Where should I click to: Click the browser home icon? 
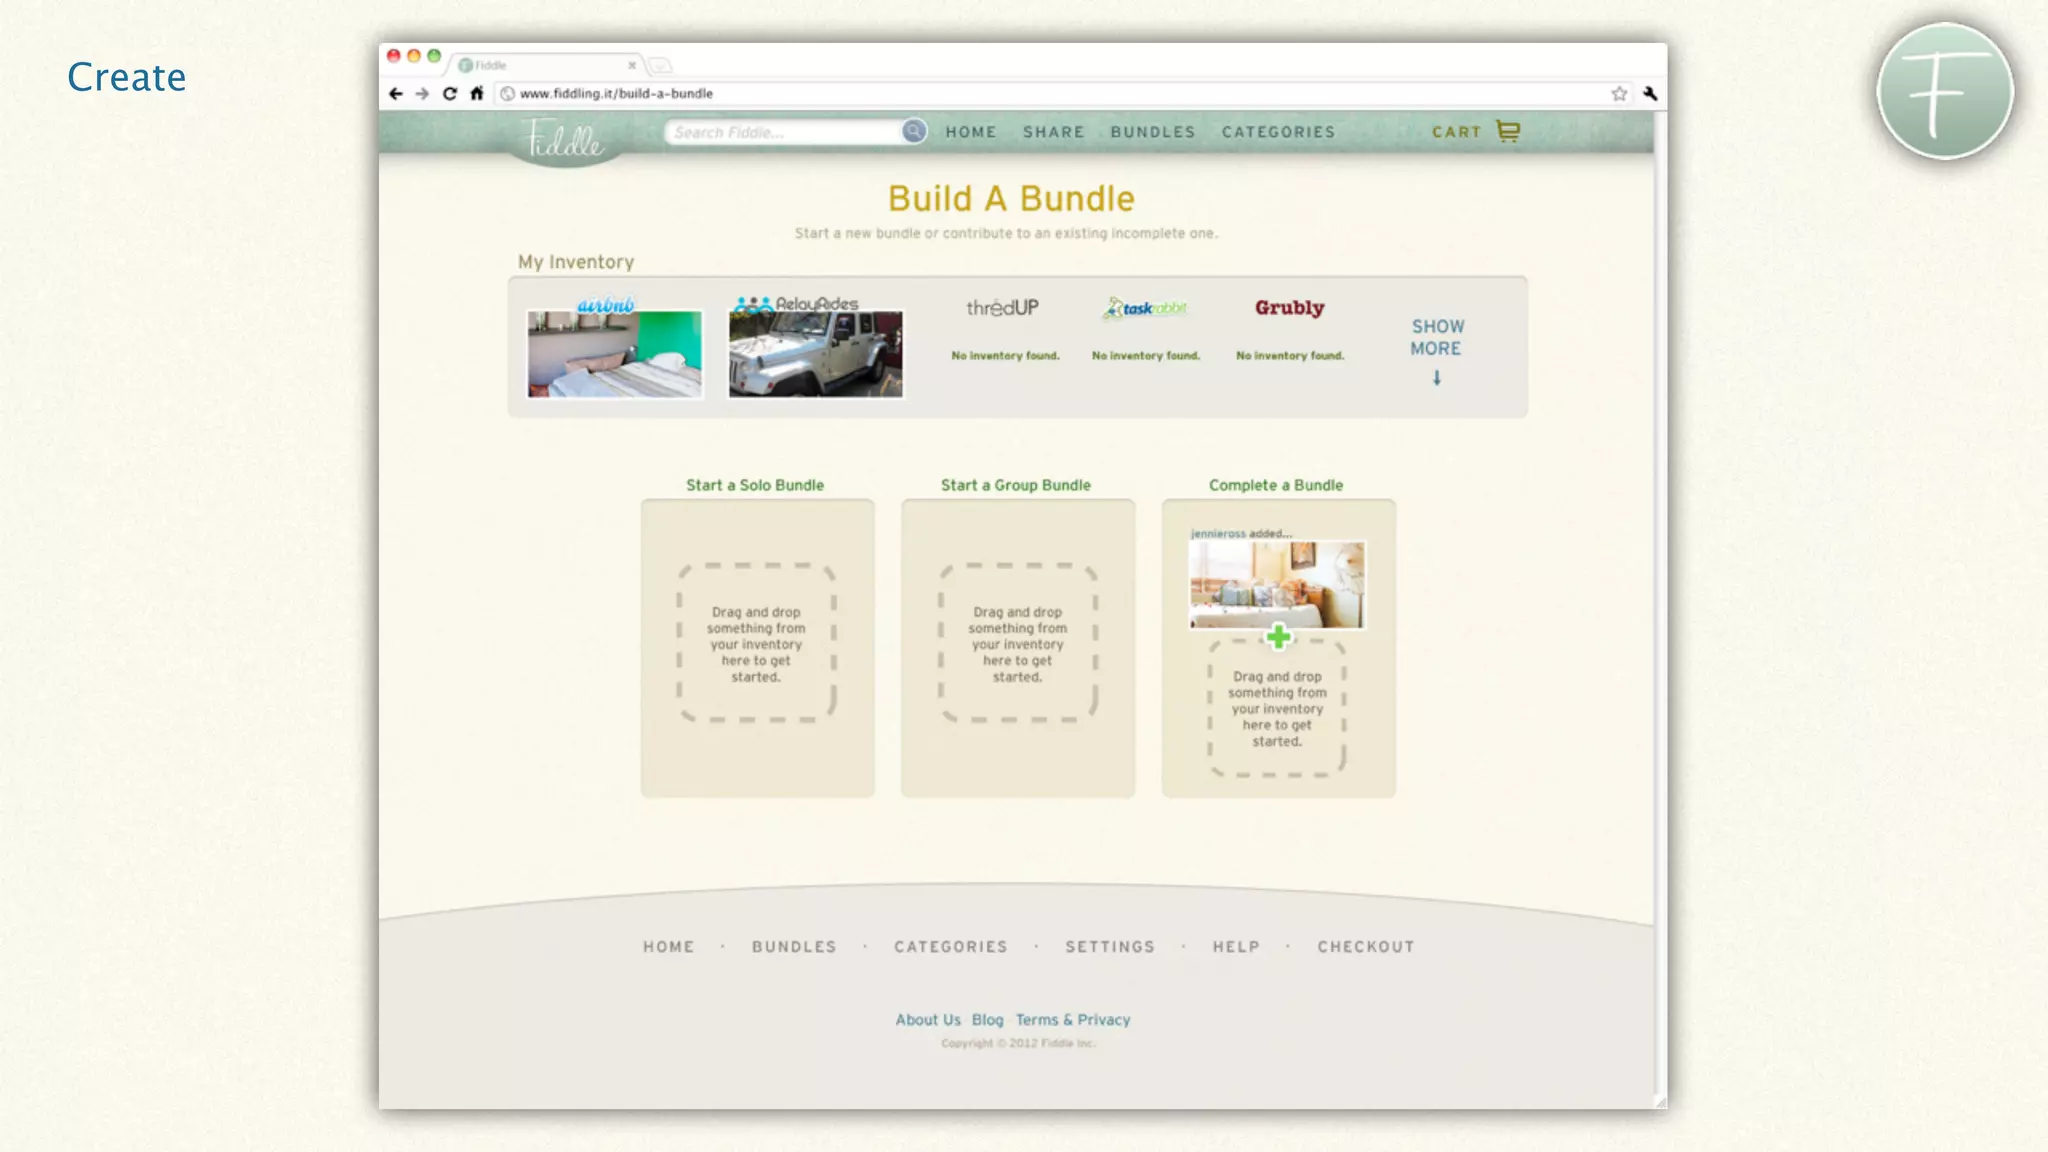tap(477, 94)
